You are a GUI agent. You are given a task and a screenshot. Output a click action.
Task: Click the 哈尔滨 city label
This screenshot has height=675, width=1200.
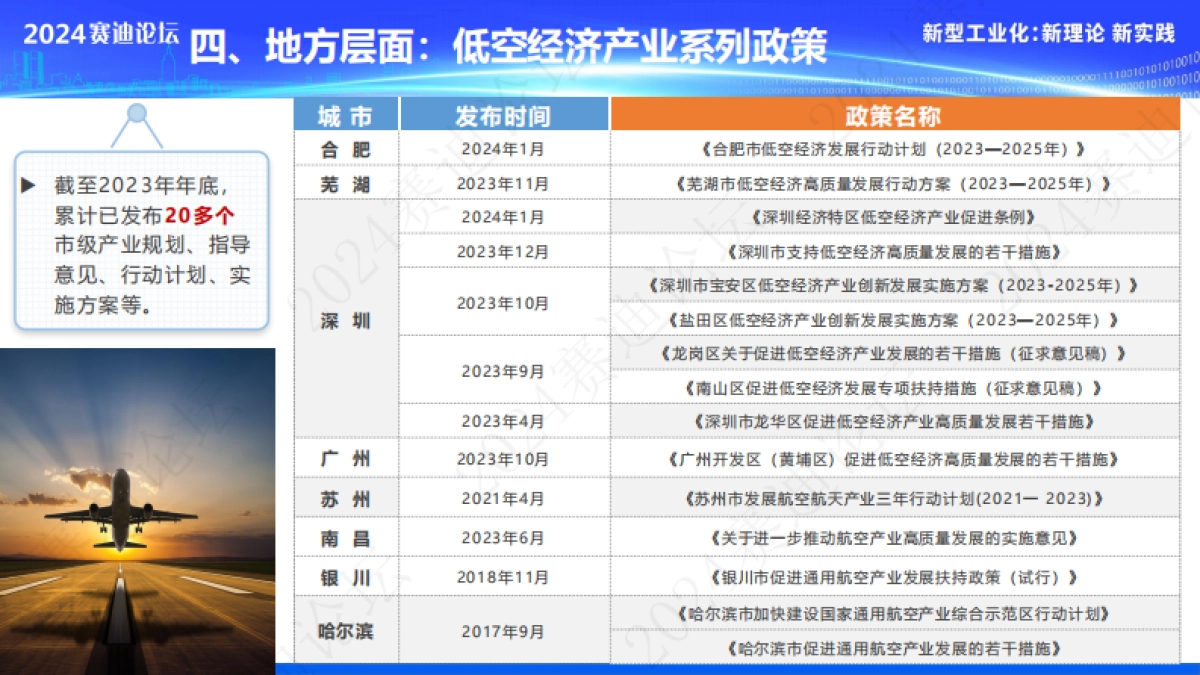pos(346,630)
